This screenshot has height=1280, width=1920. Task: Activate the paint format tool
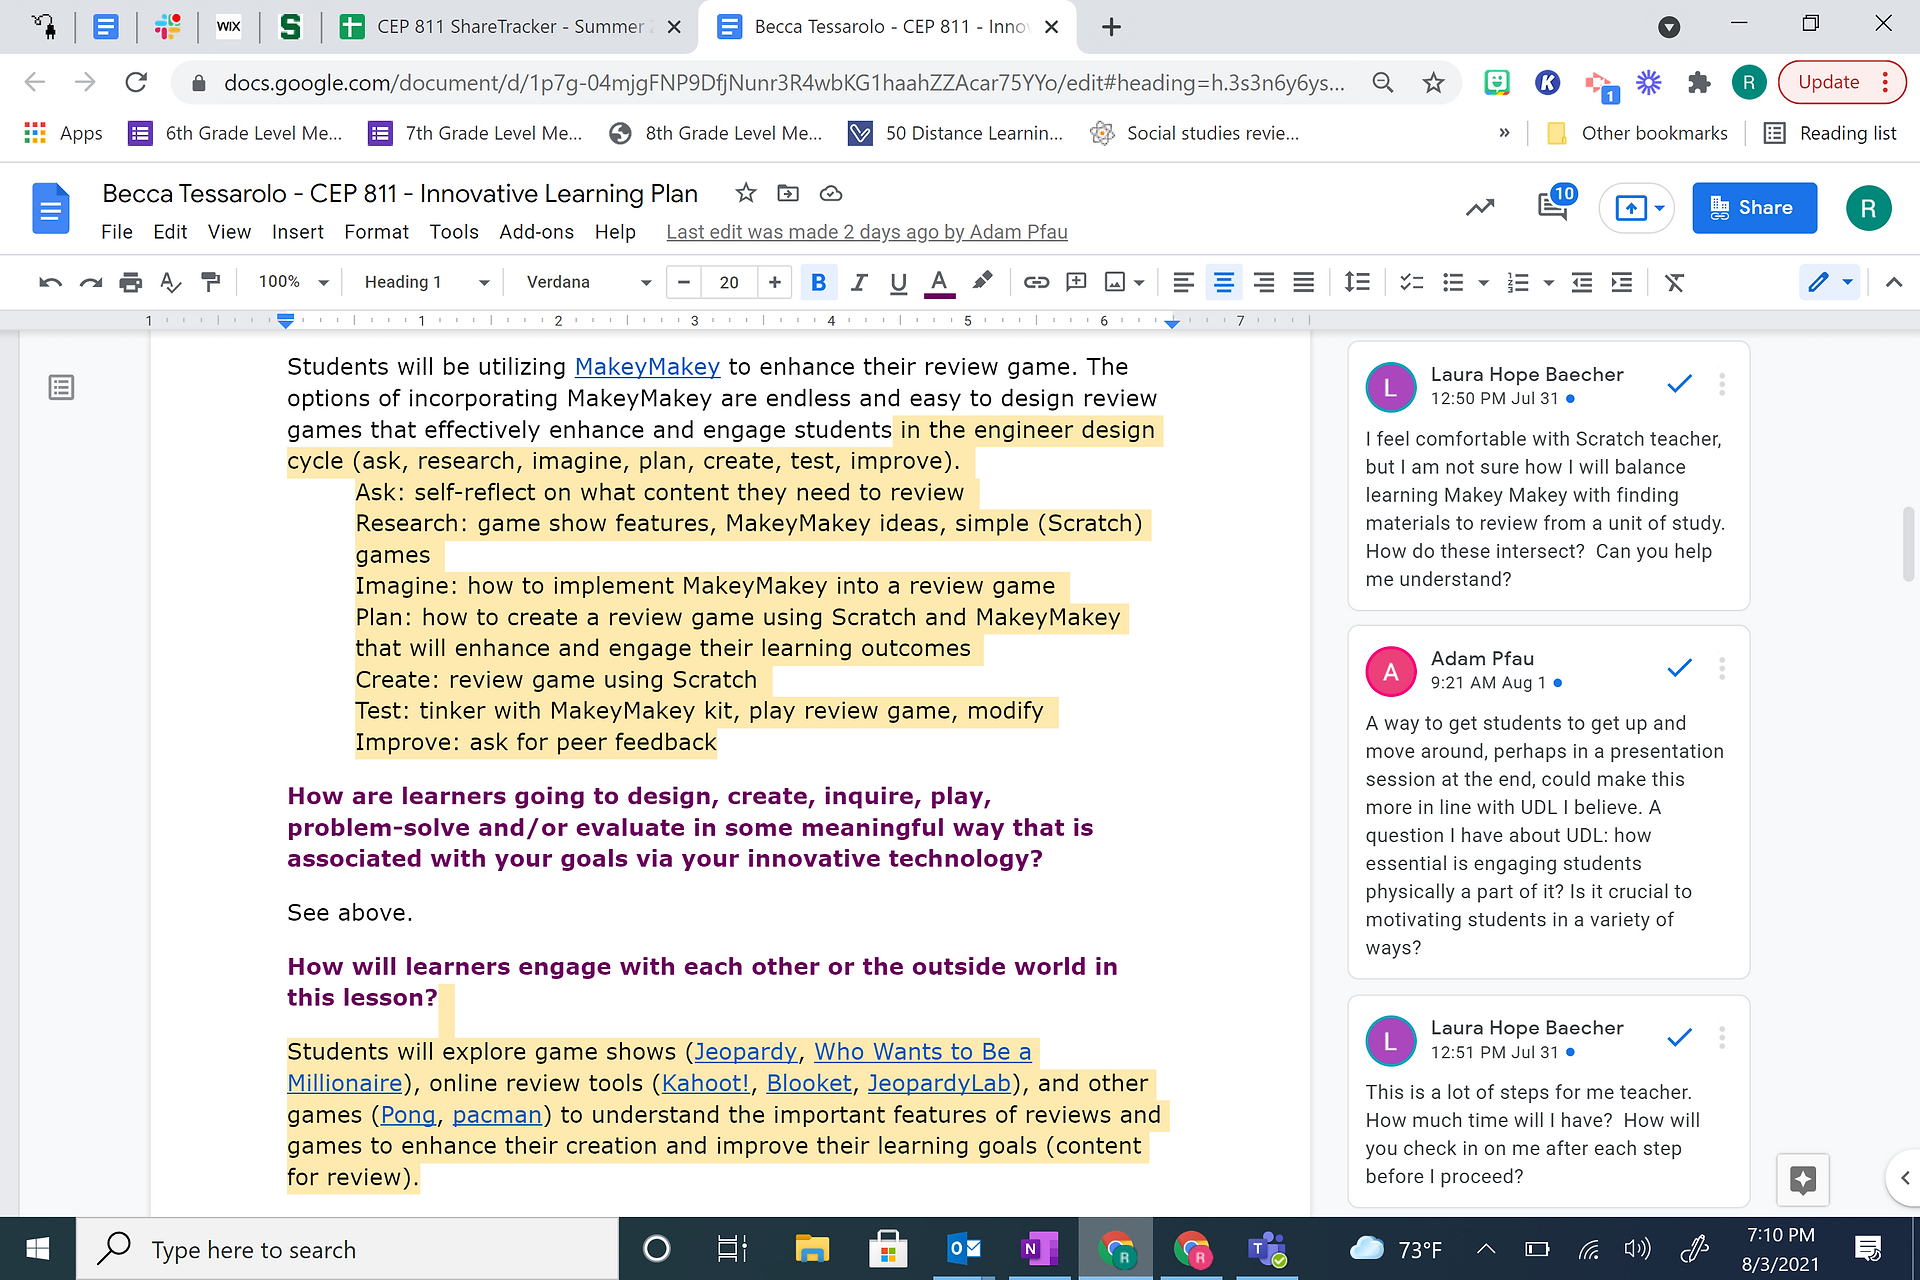pyautogui.click(x=211, y=283)
